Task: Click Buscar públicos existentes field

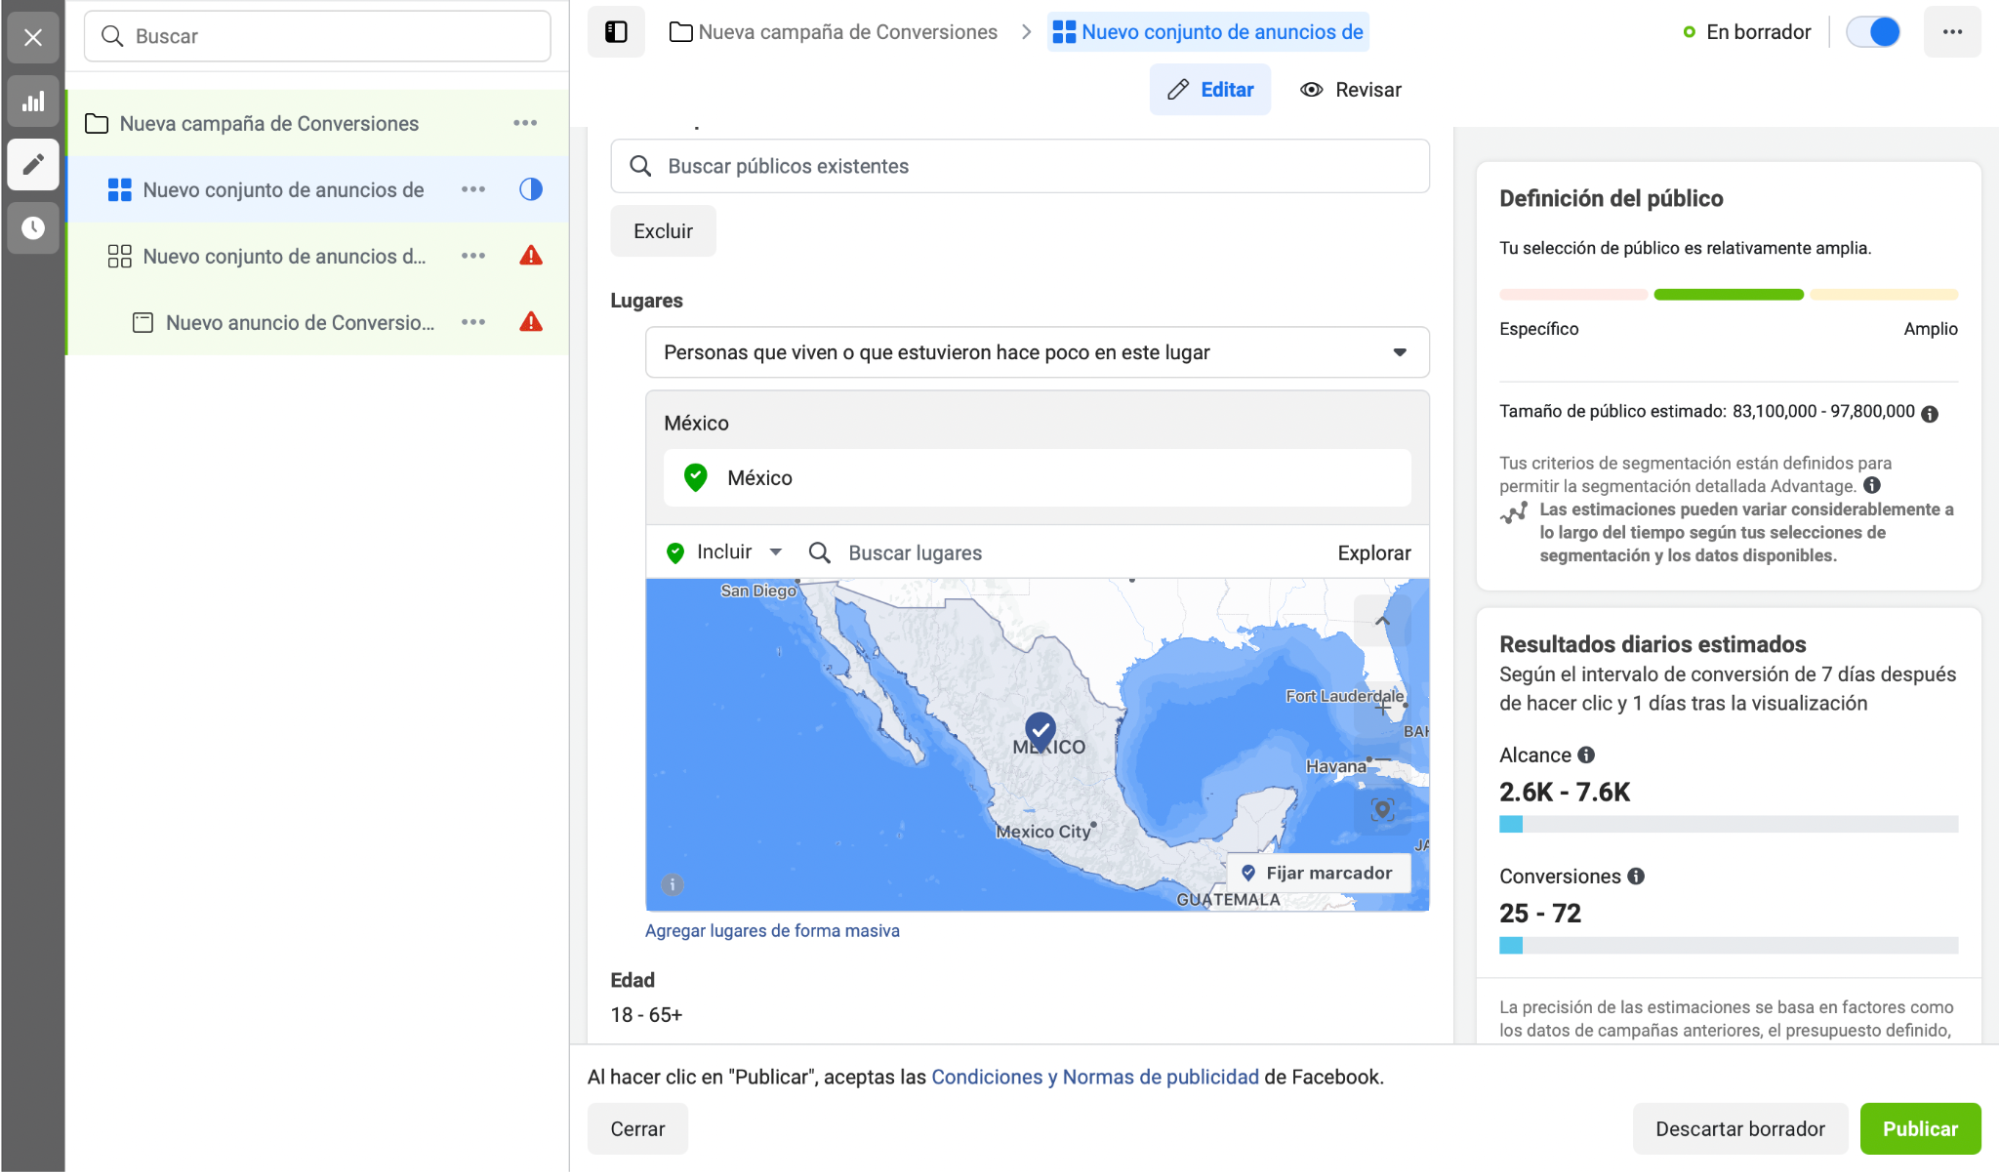Action: (1020, 166)
